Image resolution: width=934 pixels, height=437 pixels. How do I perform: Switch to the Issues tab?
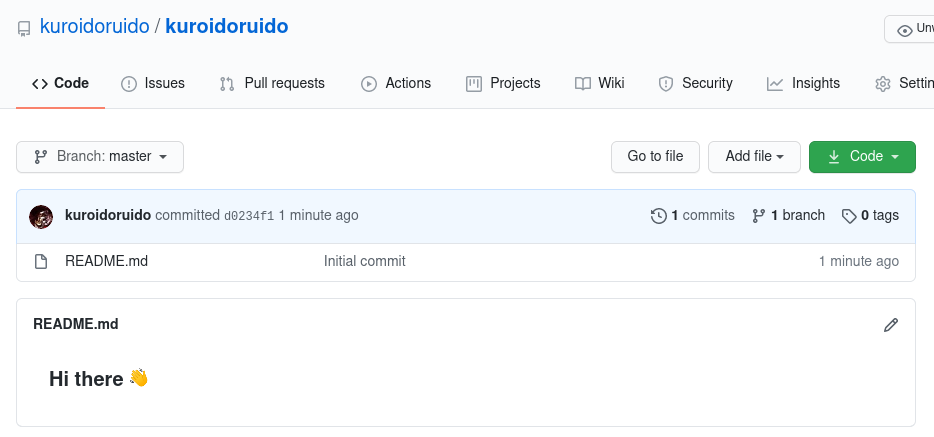(153, 84)
